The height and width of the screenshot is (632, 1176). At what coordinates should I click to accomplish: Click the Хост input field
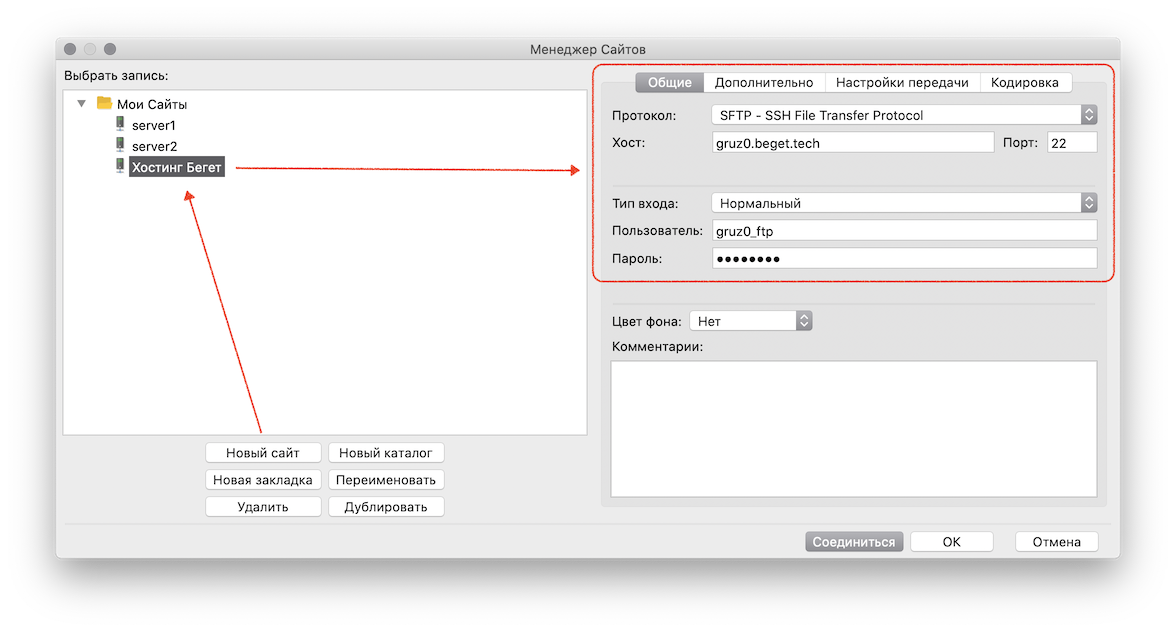(853, 142)
